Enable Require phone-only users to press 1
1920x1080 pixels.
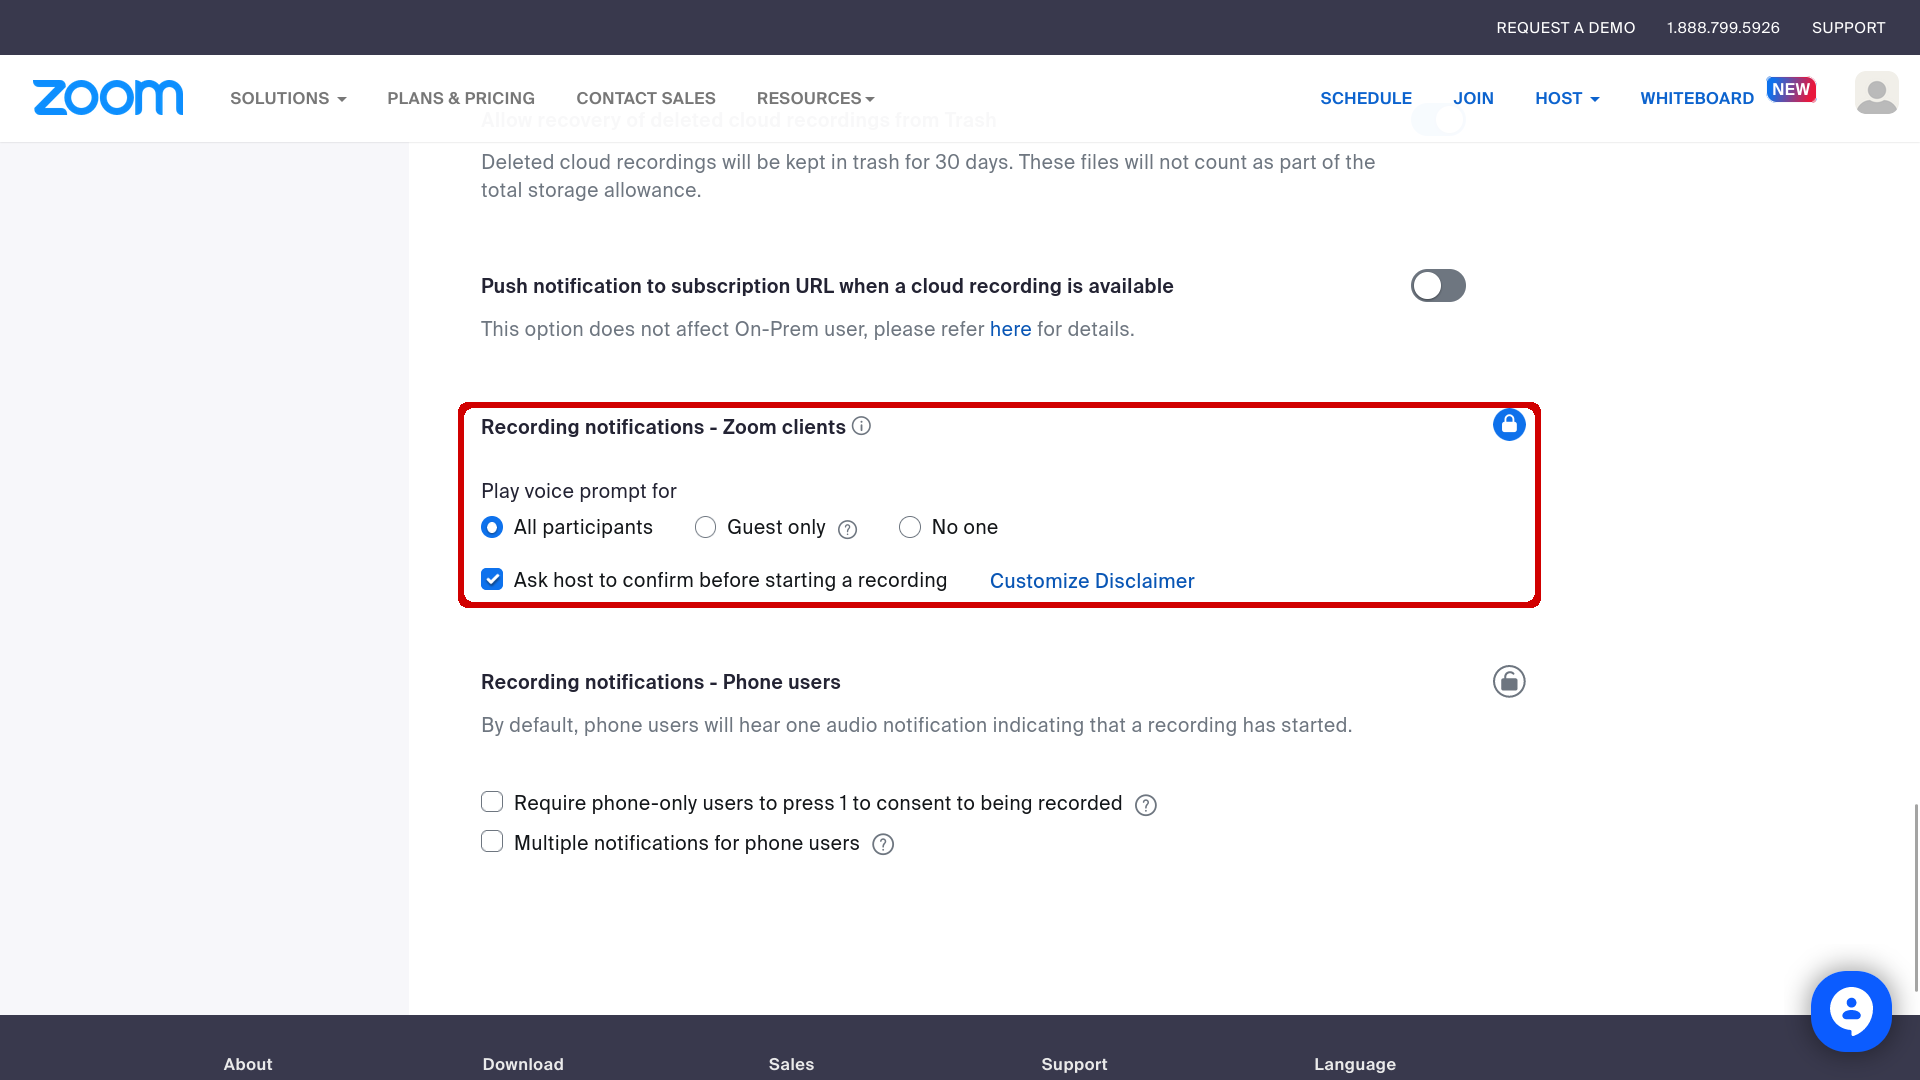492,802
